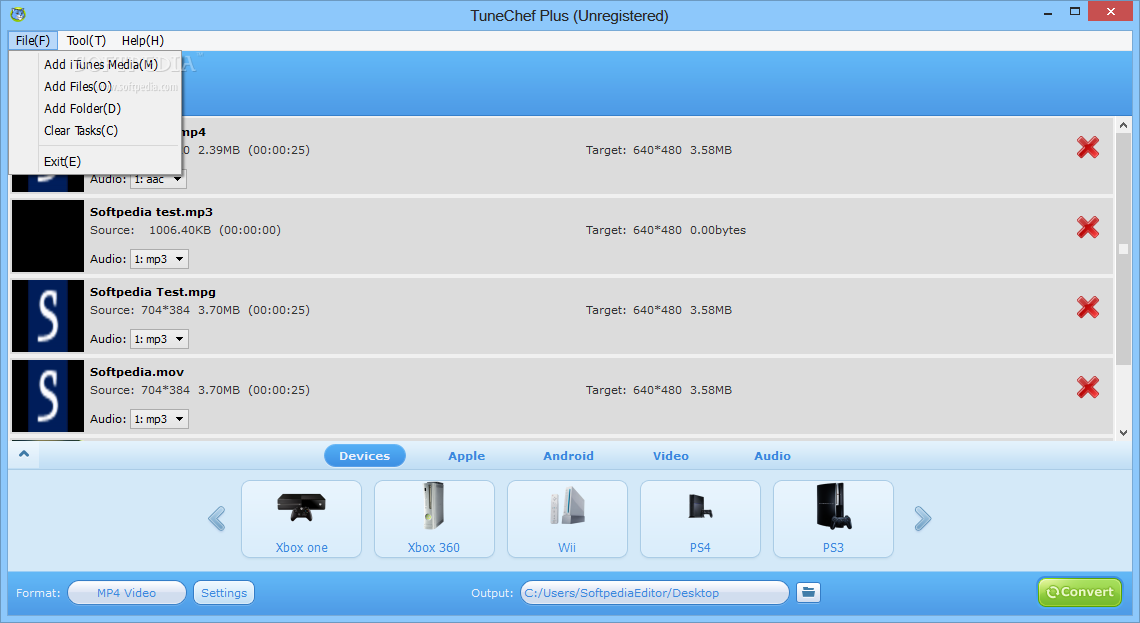Click the output path field
Viewport: 1140px width, 623px height.
click(654, 592)
